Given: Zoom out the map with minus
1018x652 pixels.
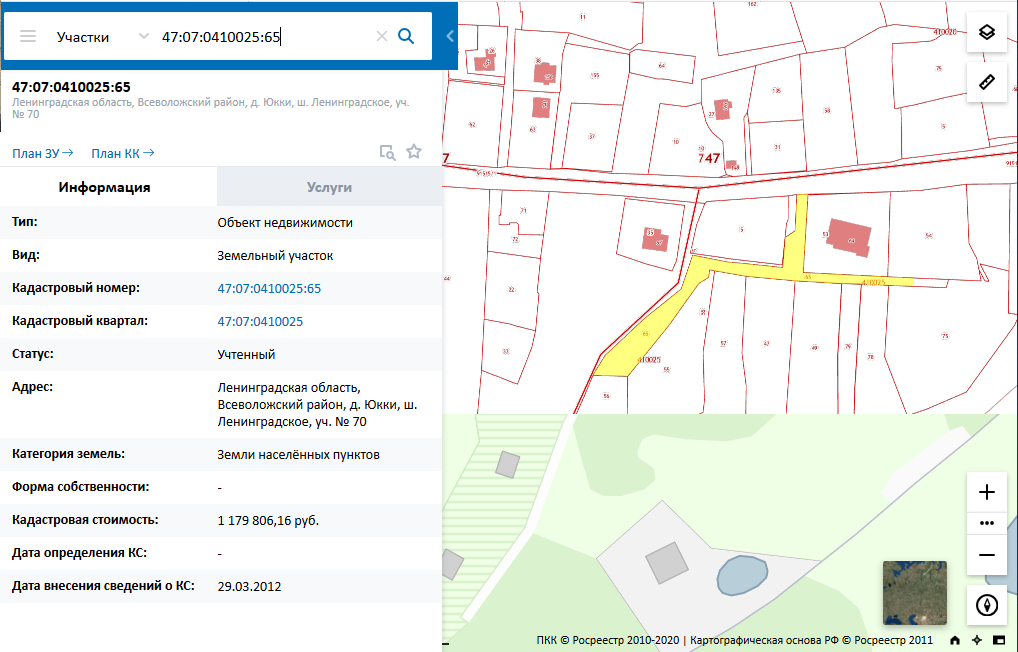Looking at the screenshot, I should 986,555.
